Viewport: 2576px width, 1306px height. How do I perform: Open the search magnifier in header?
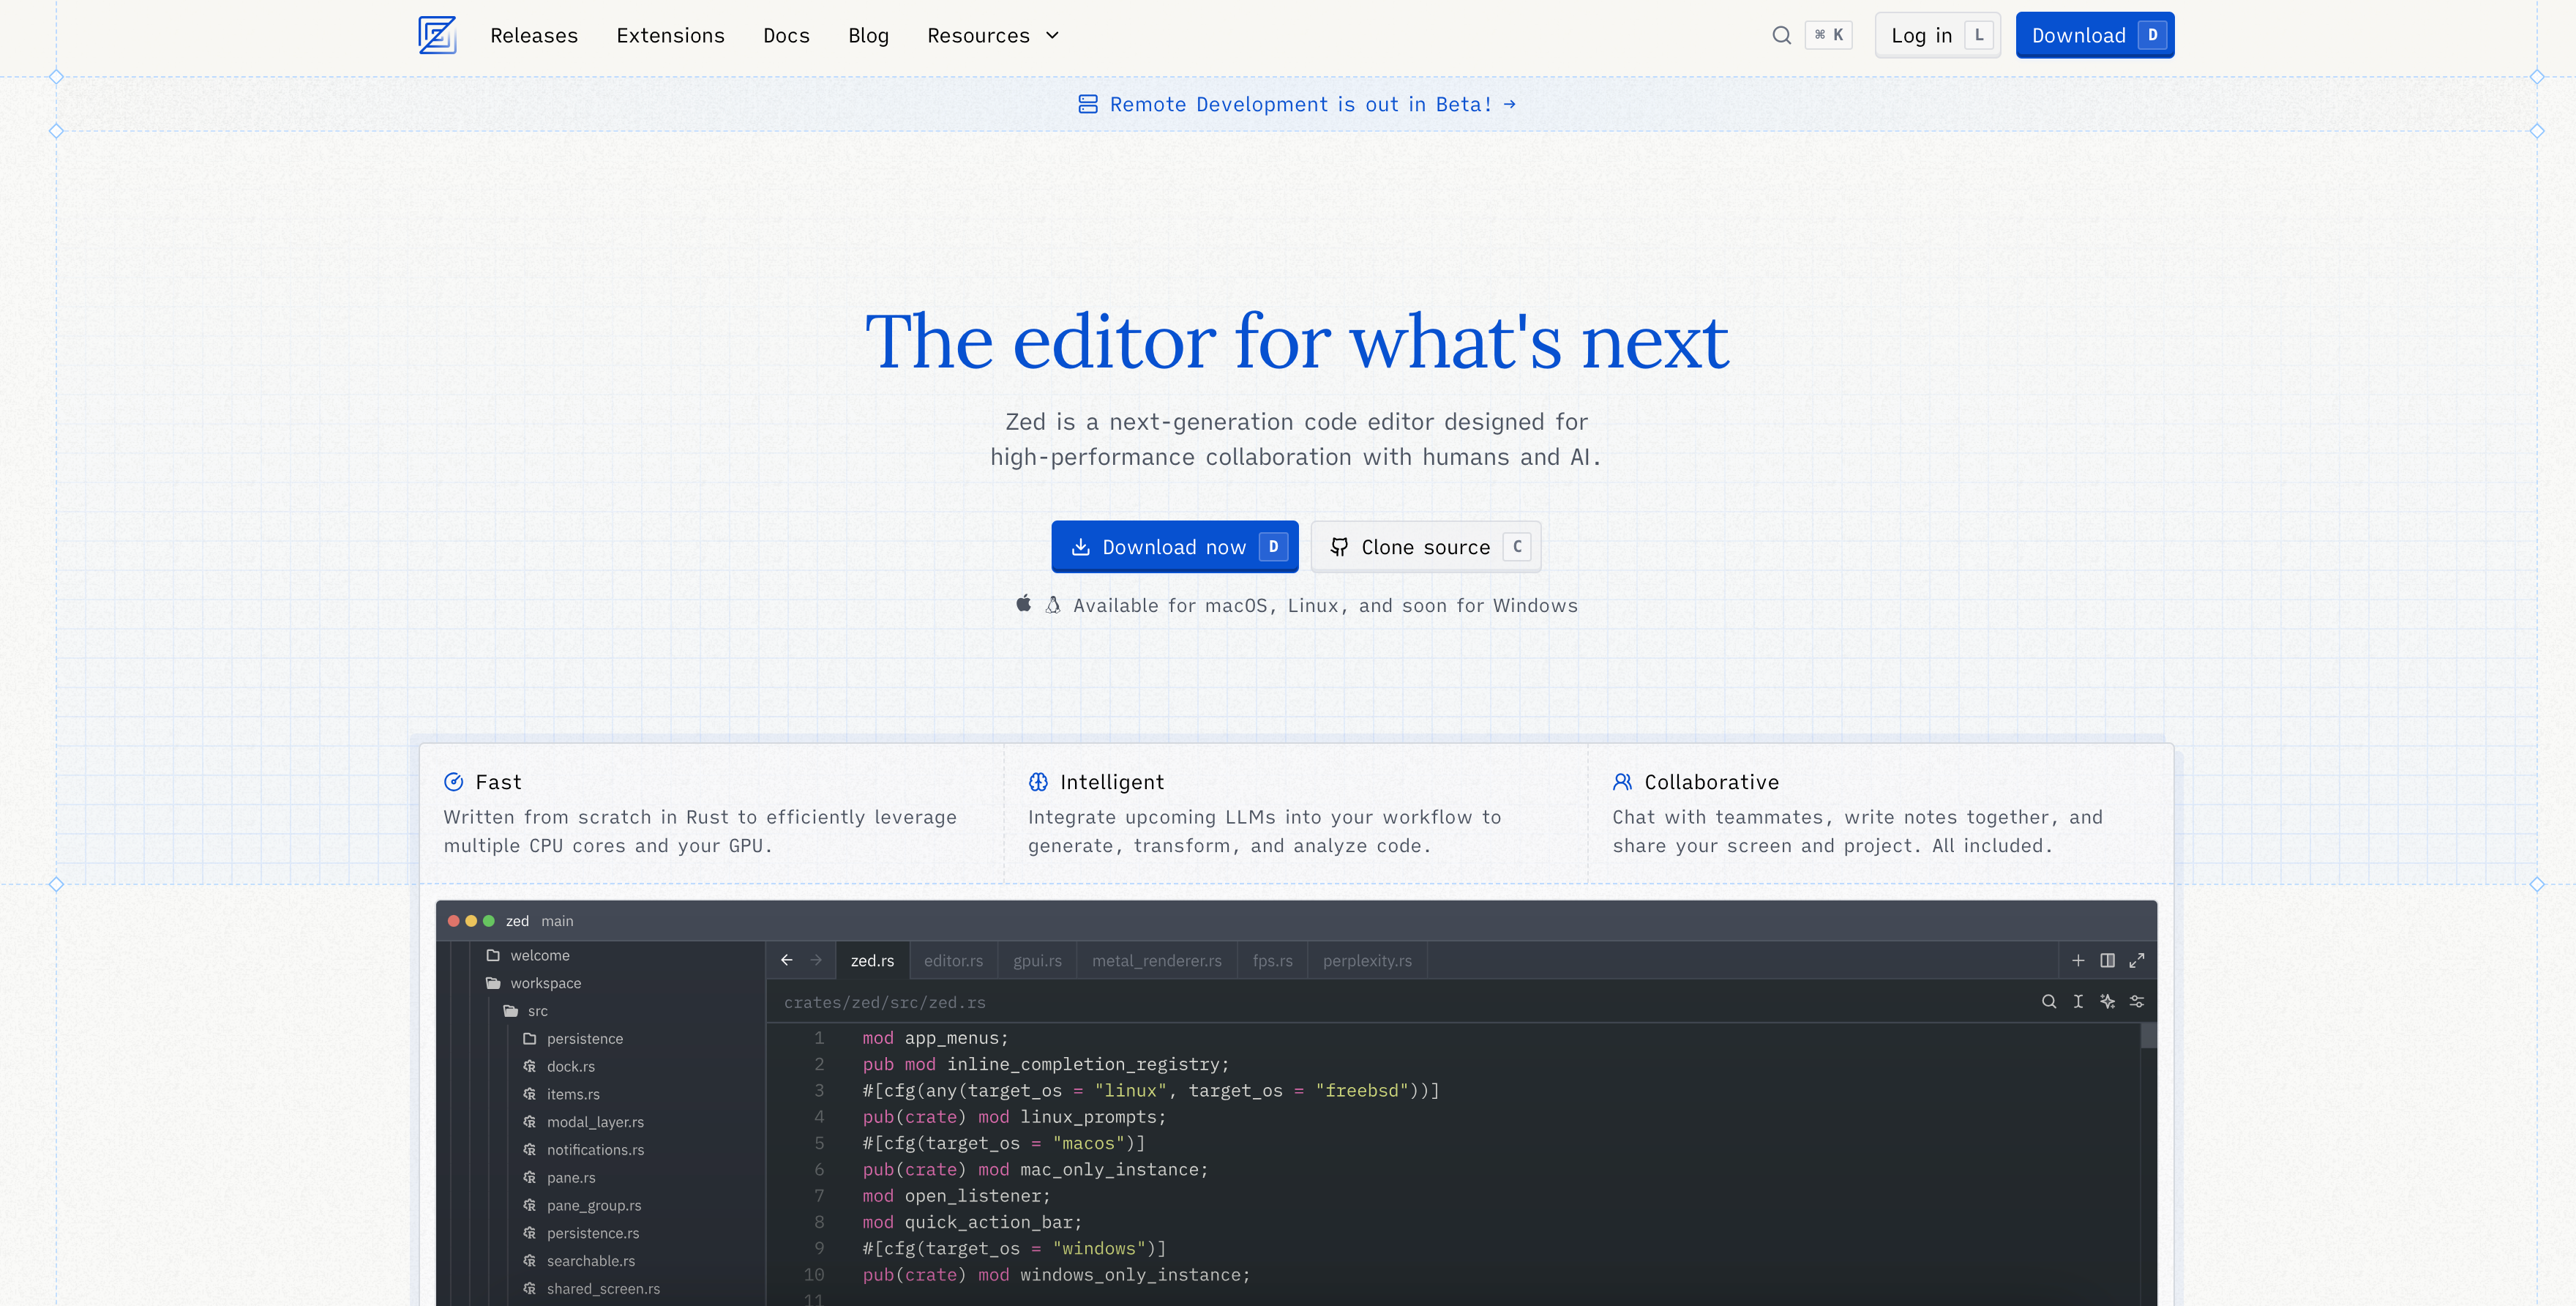pyautogui.click(x=1781, y=35)
